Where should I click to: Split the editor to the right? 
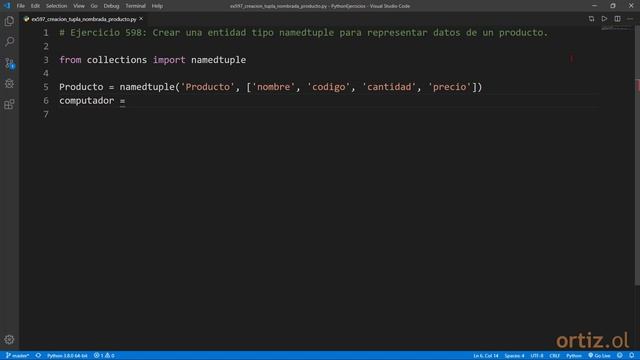(617, 19)
